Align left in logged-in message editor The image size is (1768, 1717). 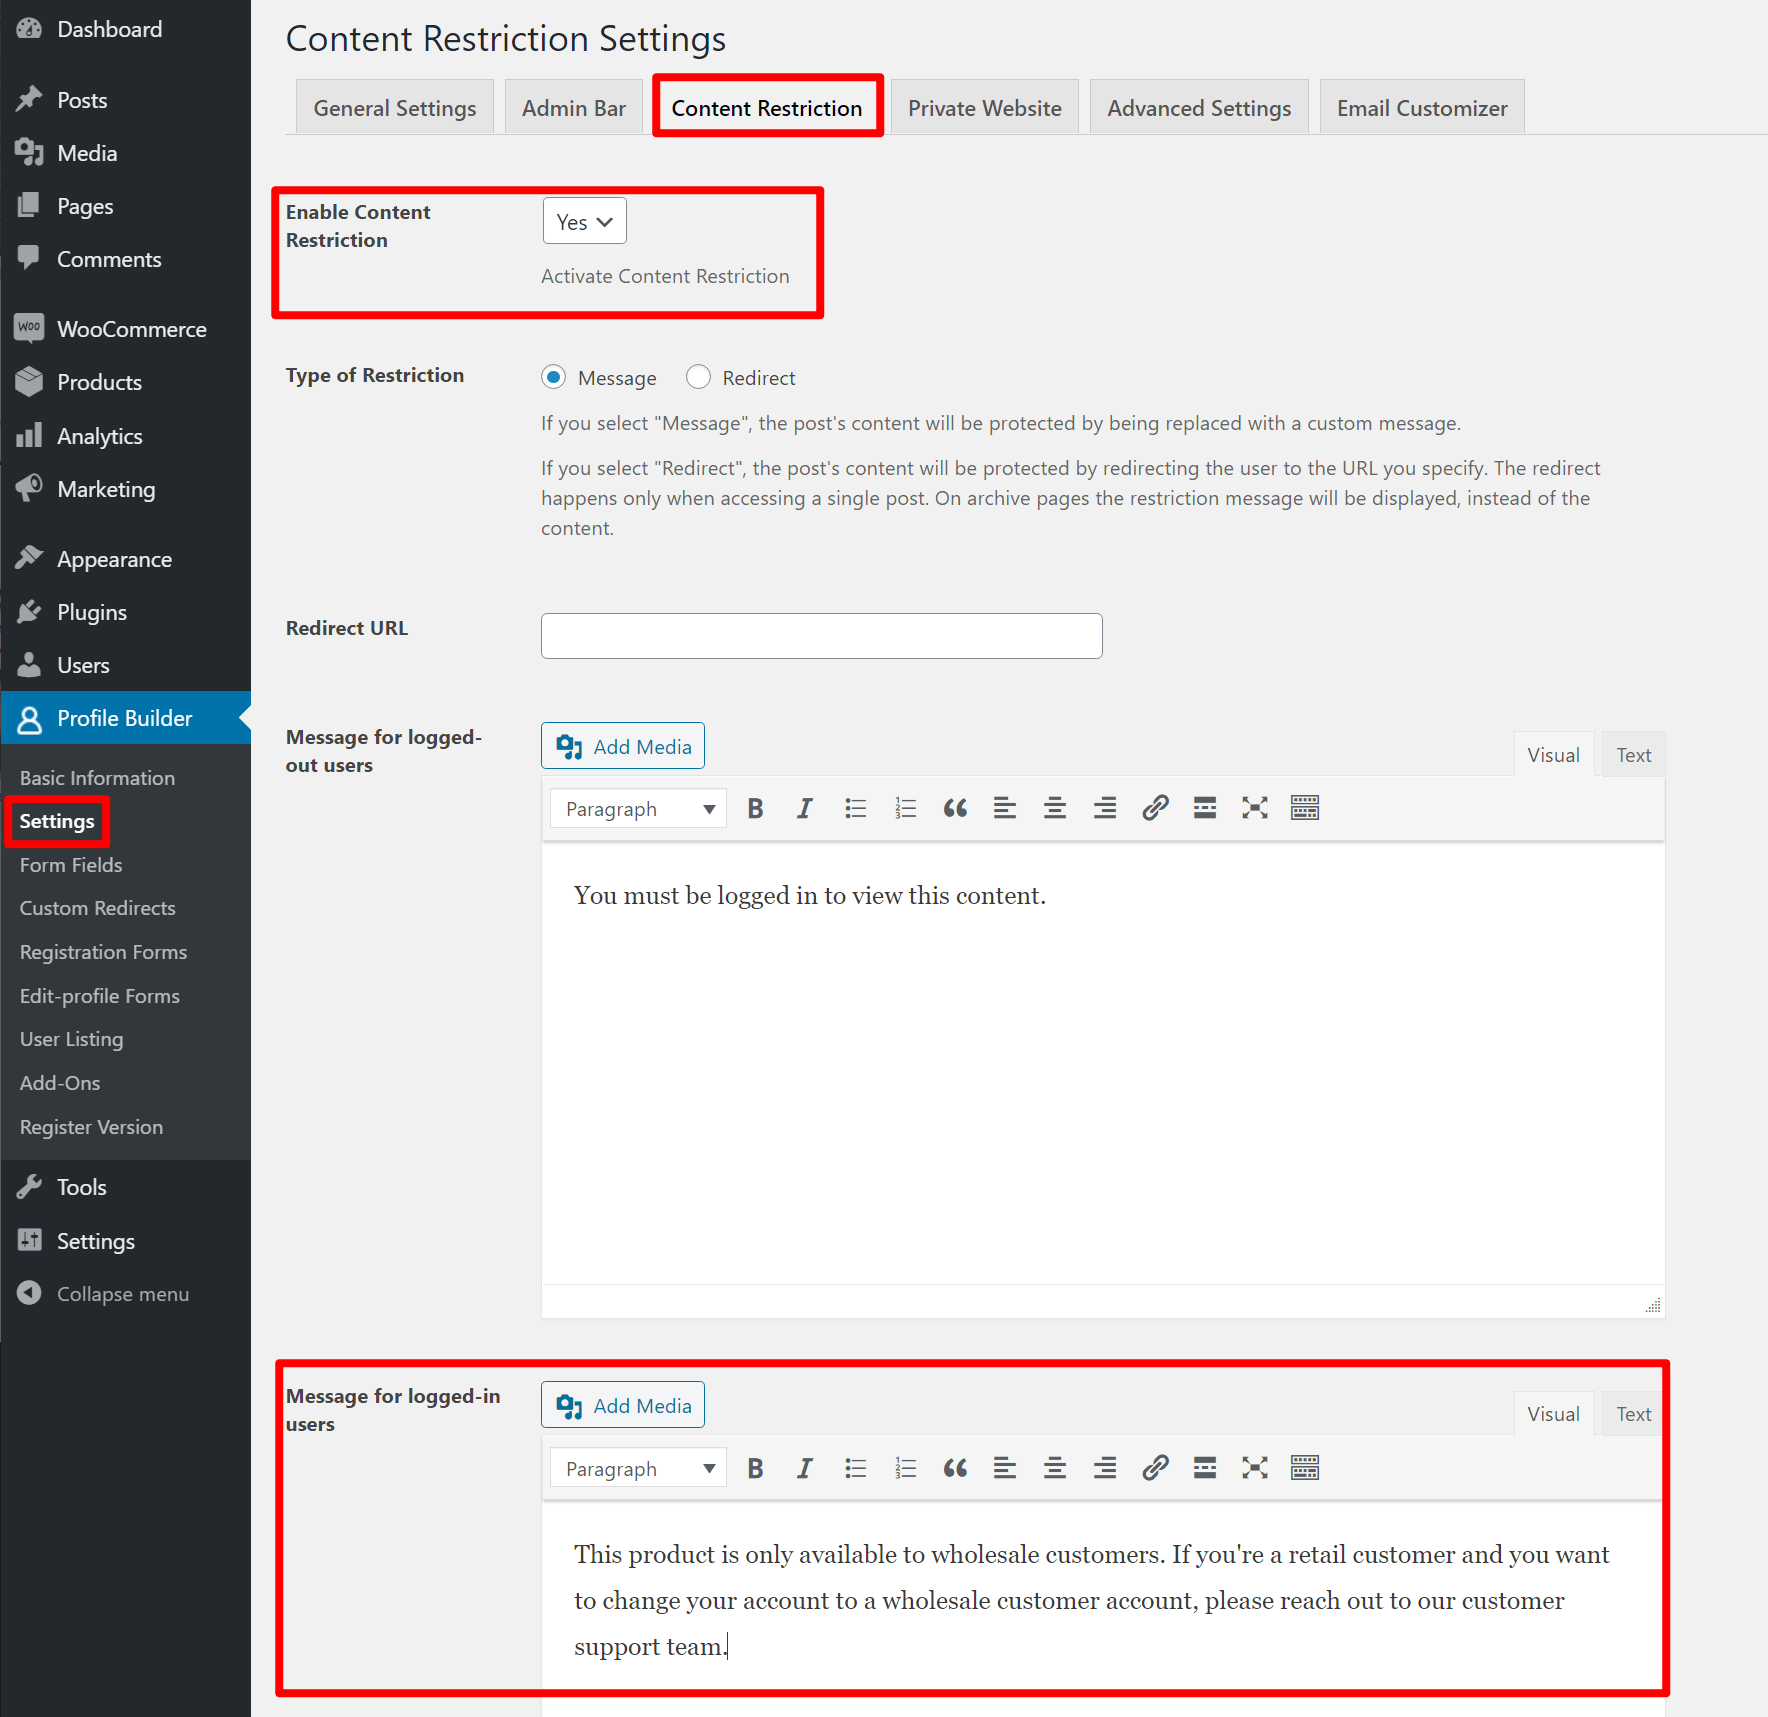(x=1005, y=1468)
